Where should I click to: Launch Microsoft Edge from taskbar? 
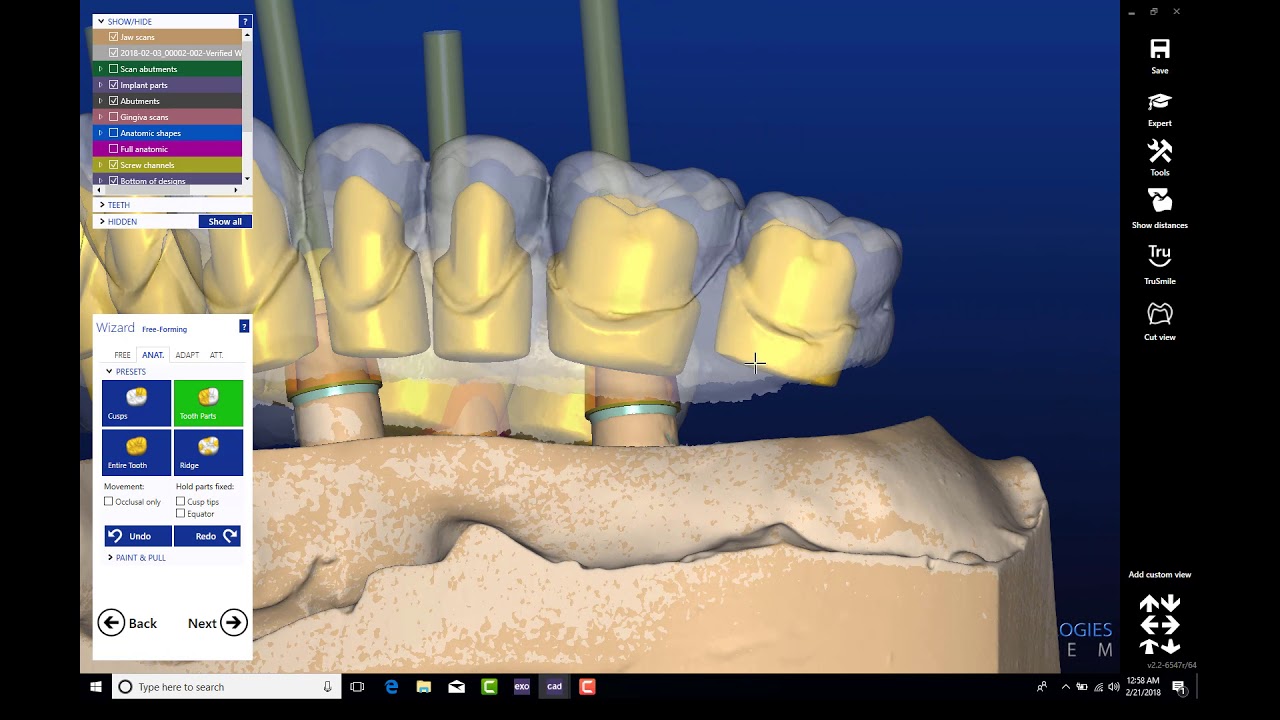391,687
